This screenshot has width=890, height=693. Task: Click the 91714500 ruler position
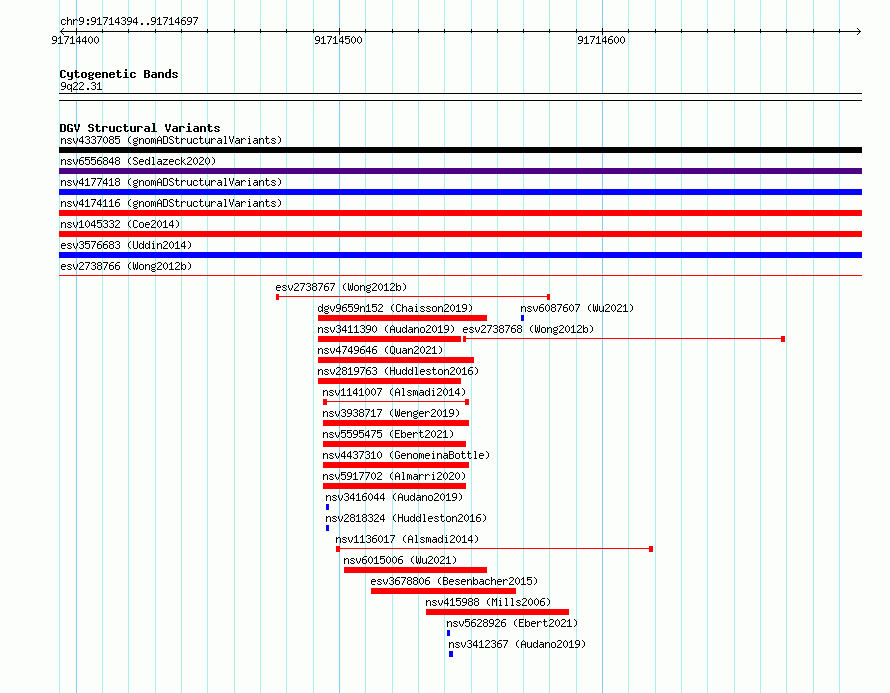(x=338, y=40)
